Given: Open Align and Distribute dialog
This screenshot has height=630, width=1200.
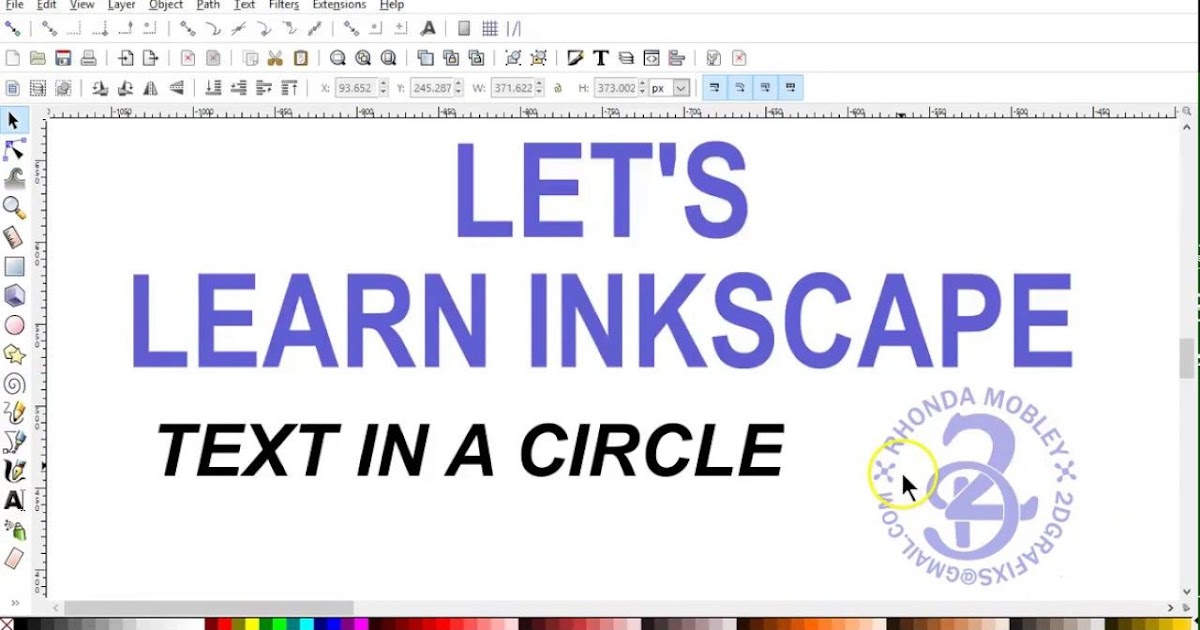Looking at the screenshot, I should [x=676, y=58].
